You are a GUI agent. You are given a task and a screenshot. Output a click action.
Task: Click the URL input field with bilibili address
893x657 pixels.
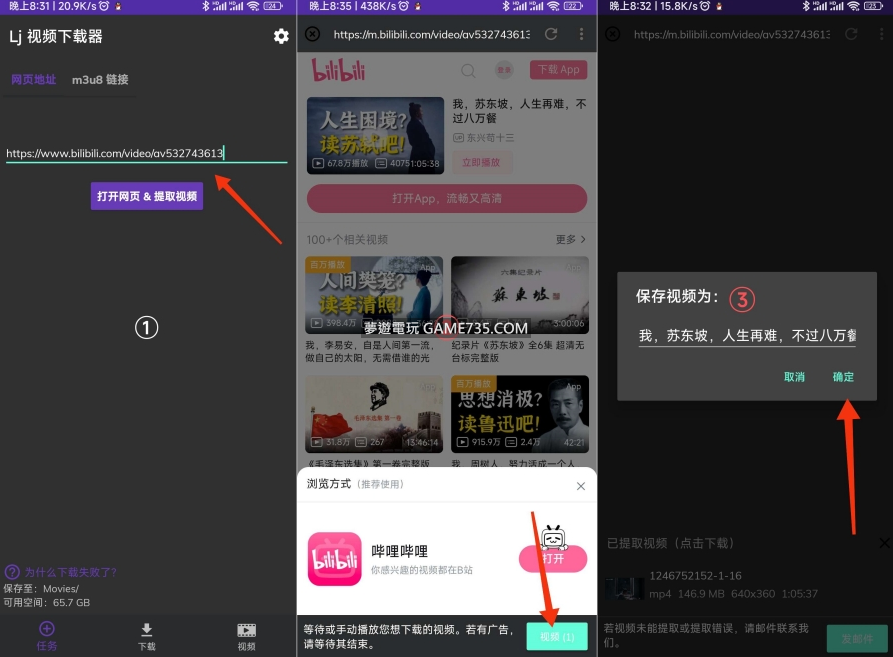click(x=146, y=153)
